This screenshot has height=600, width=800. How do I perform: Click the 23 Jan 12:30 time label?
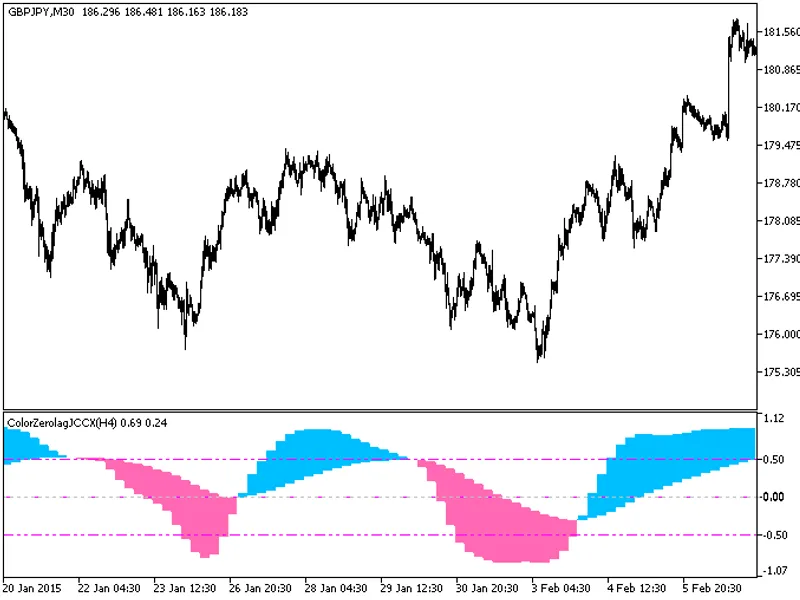click(x=184, y=588)
